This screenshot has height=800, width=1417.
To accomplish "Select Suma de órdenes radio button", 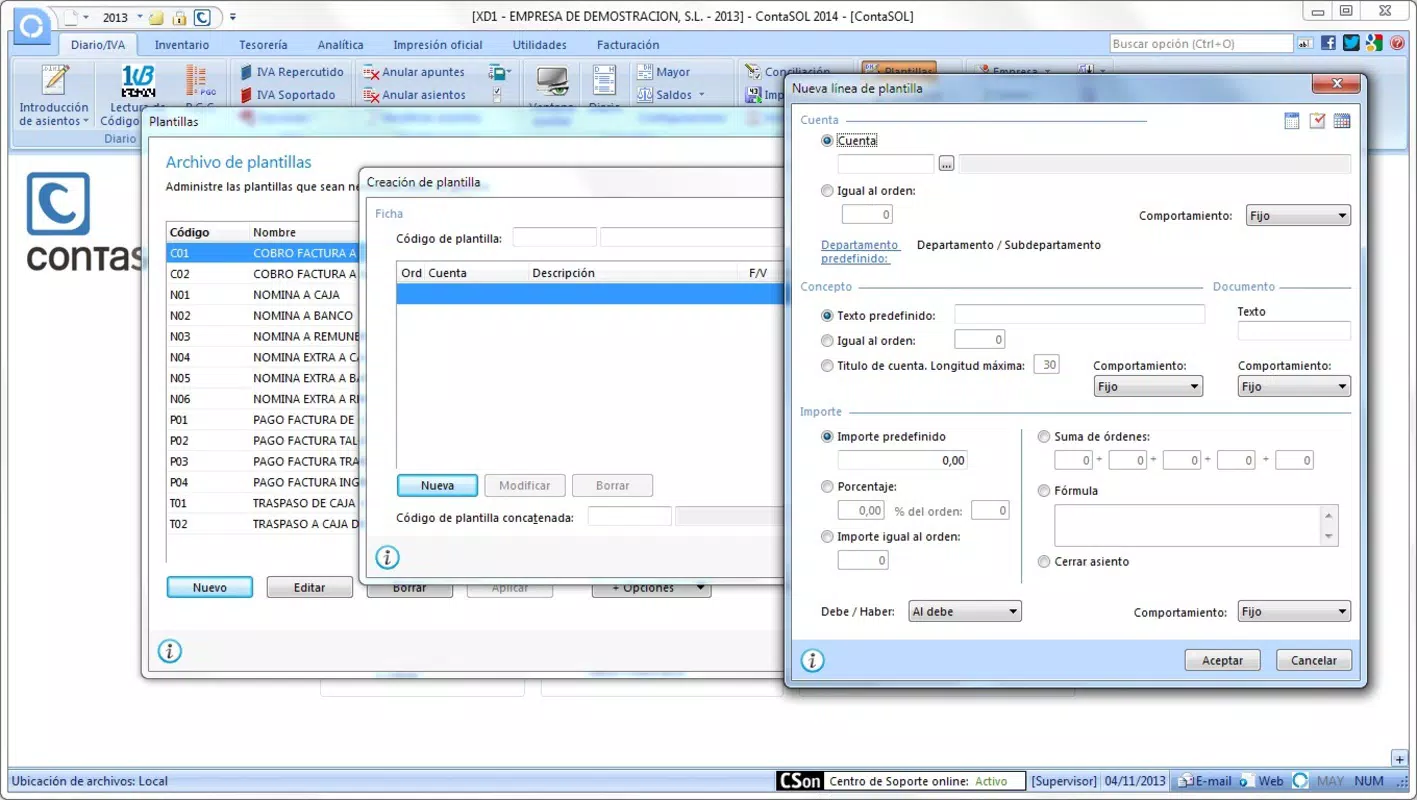I will [1044, 437].
